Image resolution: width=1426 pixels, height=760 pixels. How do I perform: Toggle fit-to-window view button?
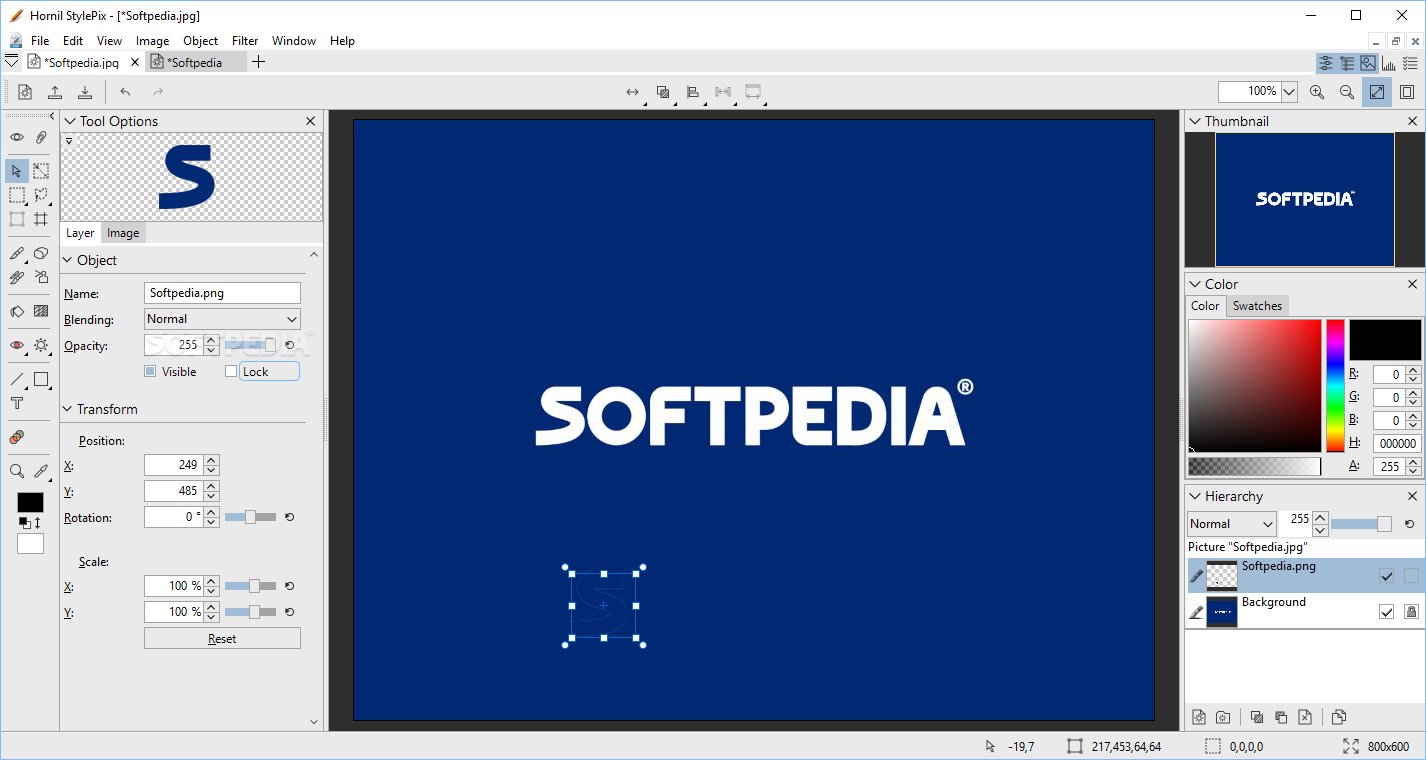pos(1377,92)
